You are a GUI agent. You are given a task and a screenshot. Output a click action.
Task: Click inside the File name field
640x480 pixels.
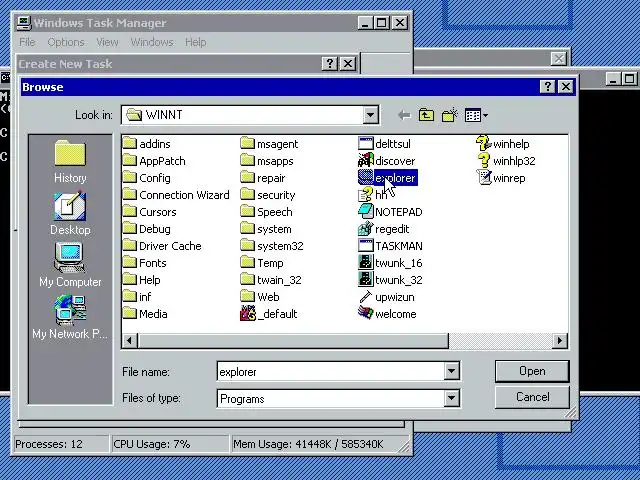(331, 371)
